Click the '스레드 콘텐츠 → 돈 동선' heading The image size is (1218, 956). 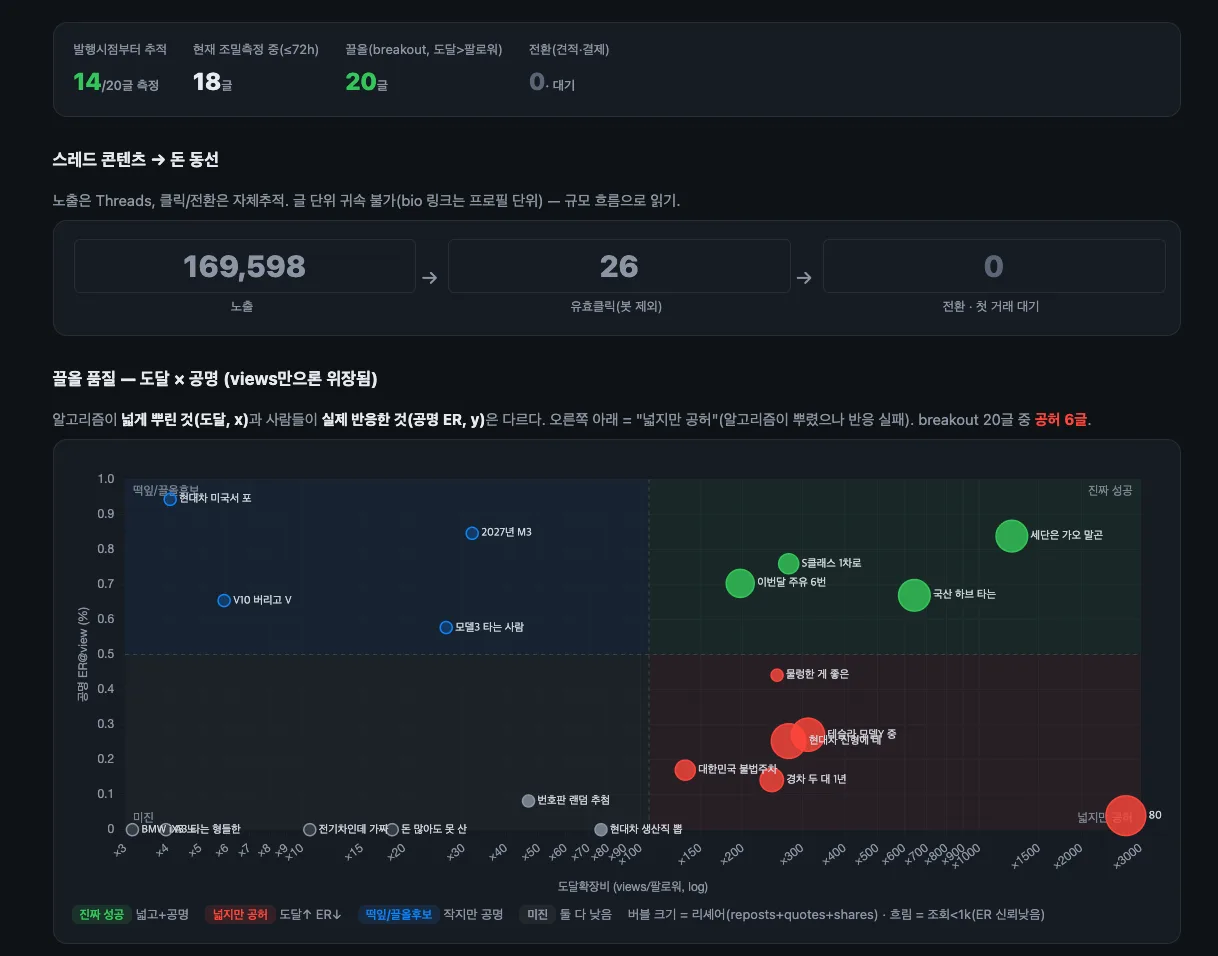[136, 160]
